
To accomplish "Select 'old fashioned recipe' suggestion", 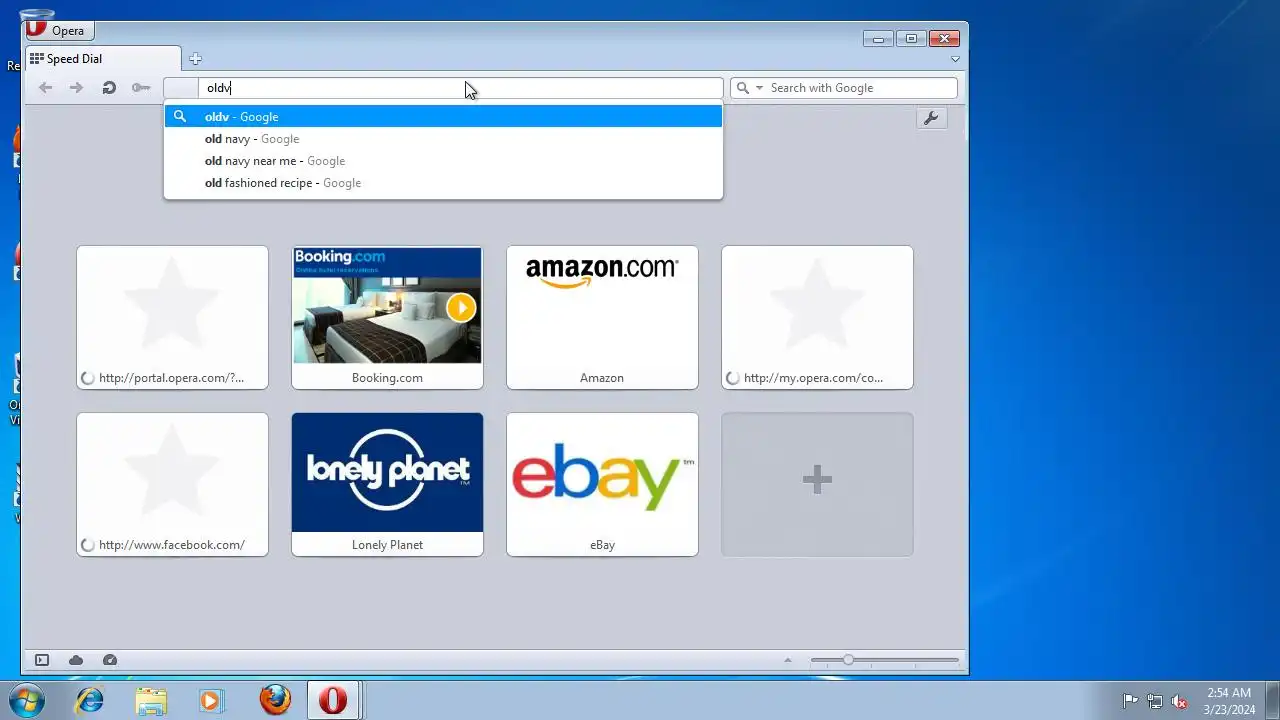I will click(443, 183).
